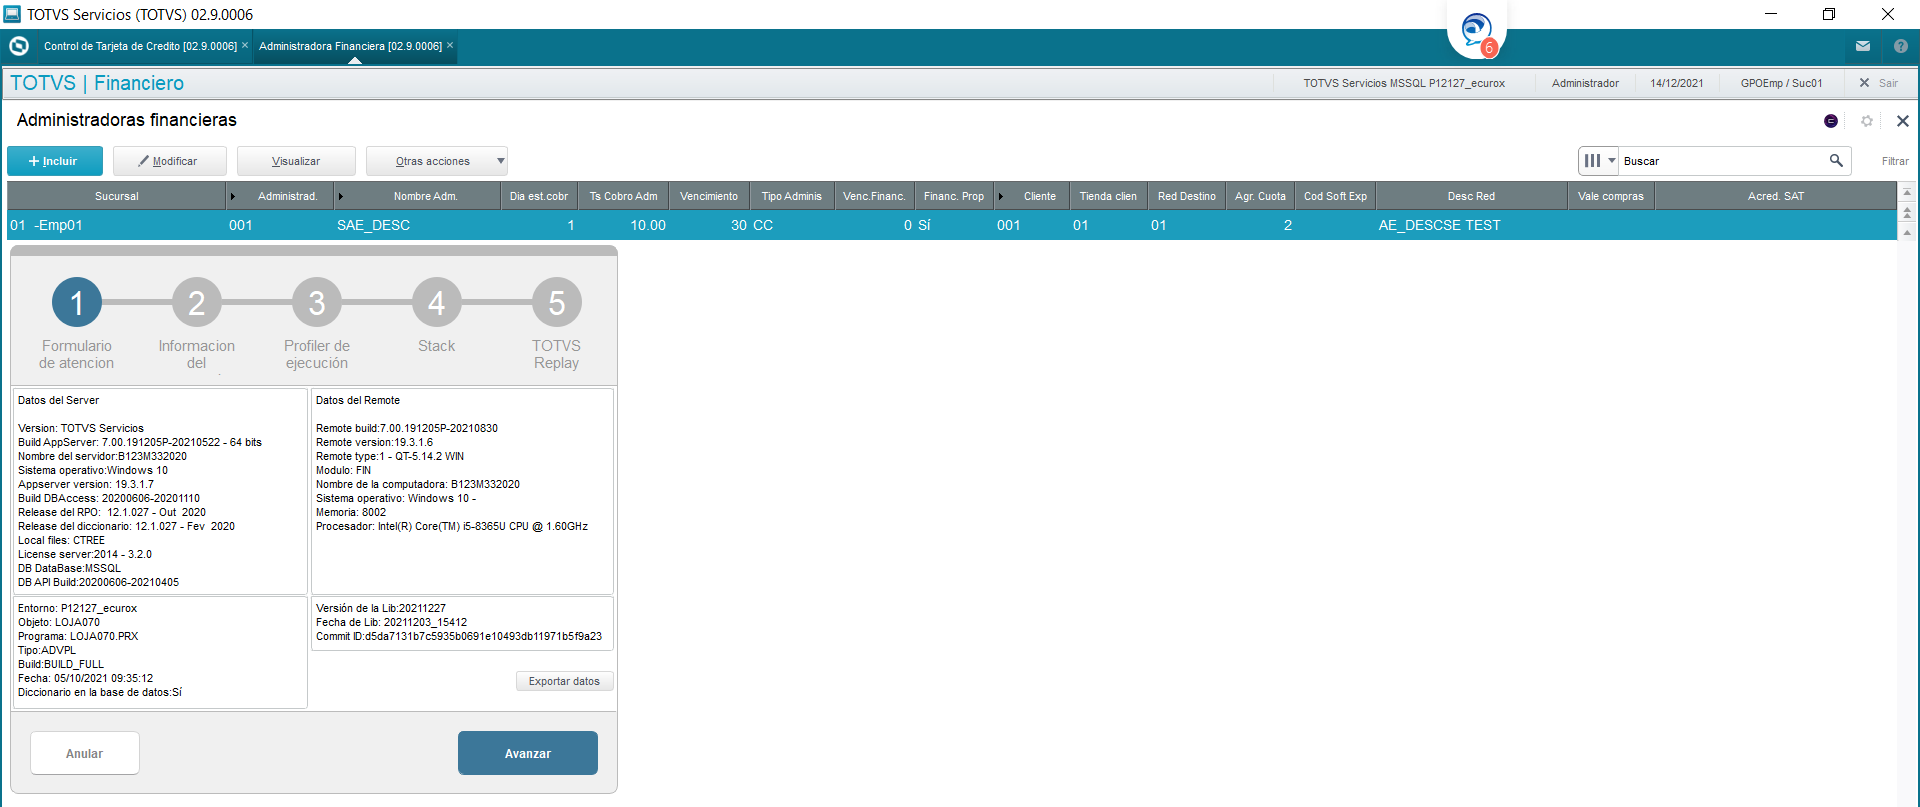The height and width of the screenshot is (807, 1920).
Task: Open the help question mark icon
Action: [1901, 46]
